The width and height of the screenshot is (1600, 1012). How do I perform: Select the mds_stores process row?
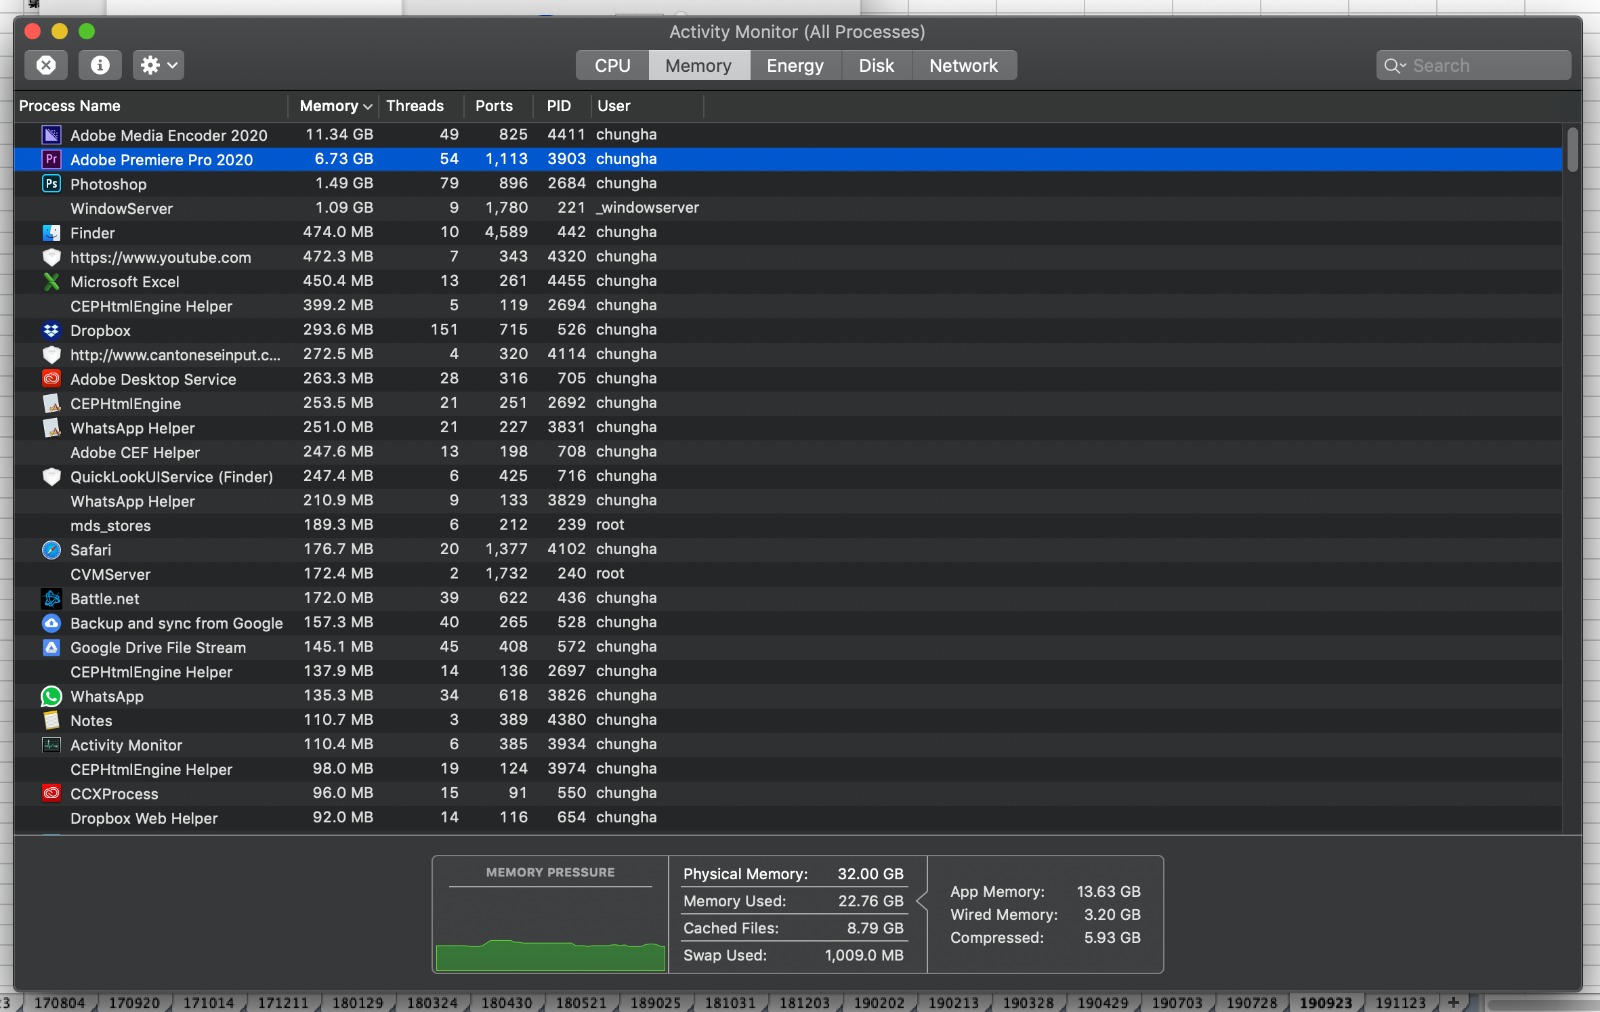pos(788,525)
